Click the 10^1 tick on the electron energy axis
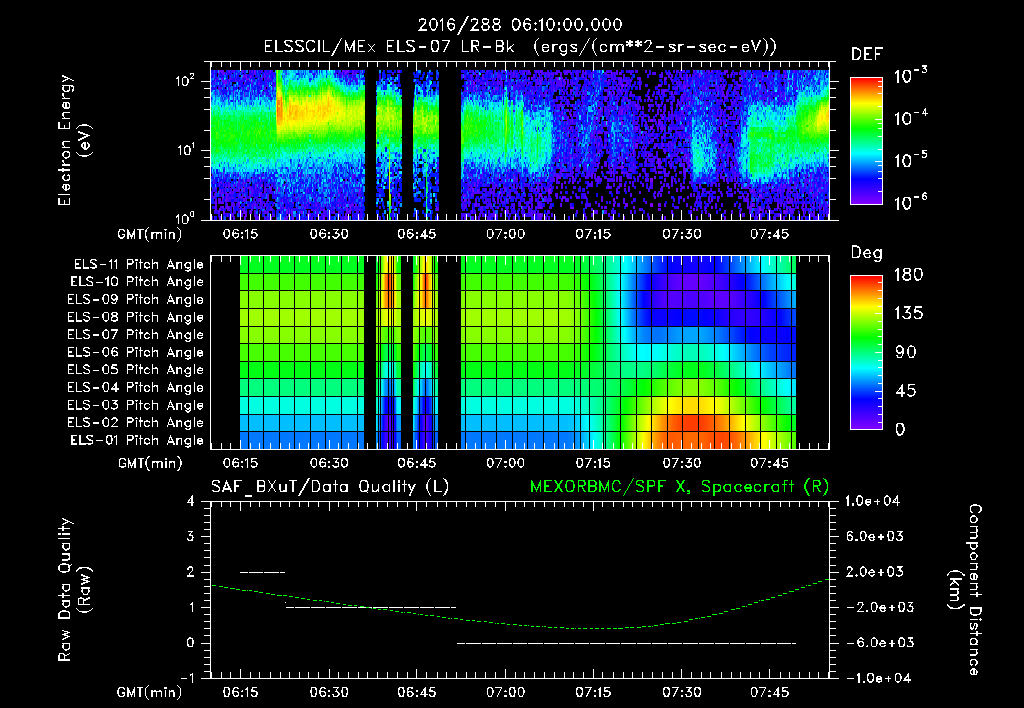Image resolution: width=1024 pixels, height=708 pixels. pyautogui.click(x=185, y=150)
